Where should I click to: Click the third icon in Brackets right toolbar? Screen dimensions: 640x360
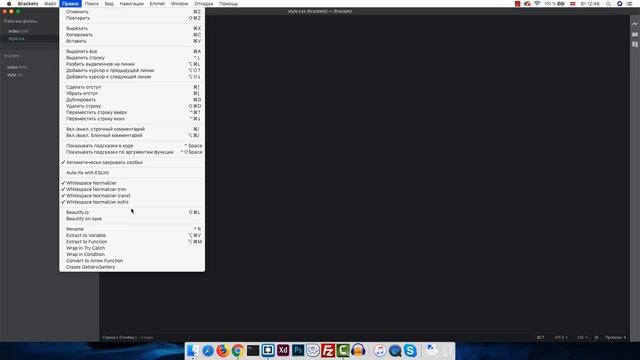coord(635,44)
